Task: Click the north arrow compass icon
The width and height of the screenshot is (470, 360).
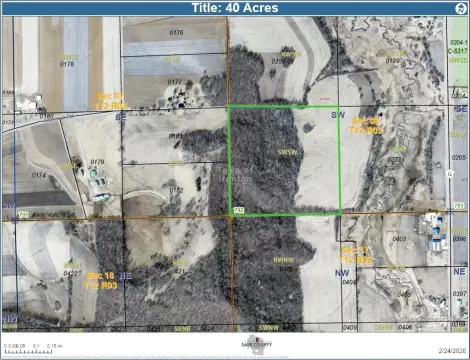Action: [460, 8]
